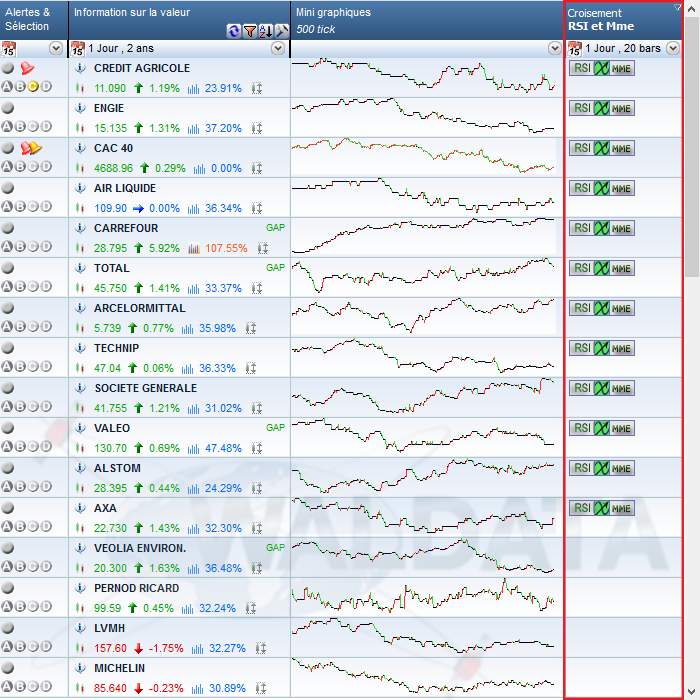Open the Mini graphiques column dropdown

[554, 48]
